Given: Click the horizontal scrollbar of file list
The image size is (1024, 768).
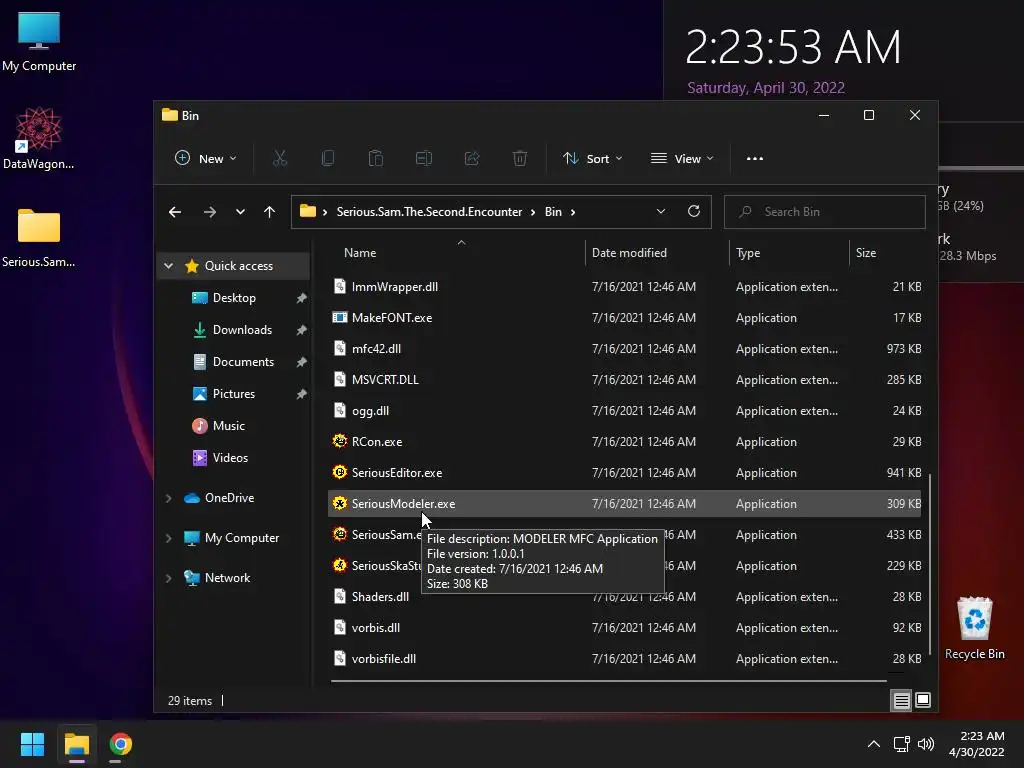Looking at the screenshot, I should pyautogui.click(x=609, y=680).
